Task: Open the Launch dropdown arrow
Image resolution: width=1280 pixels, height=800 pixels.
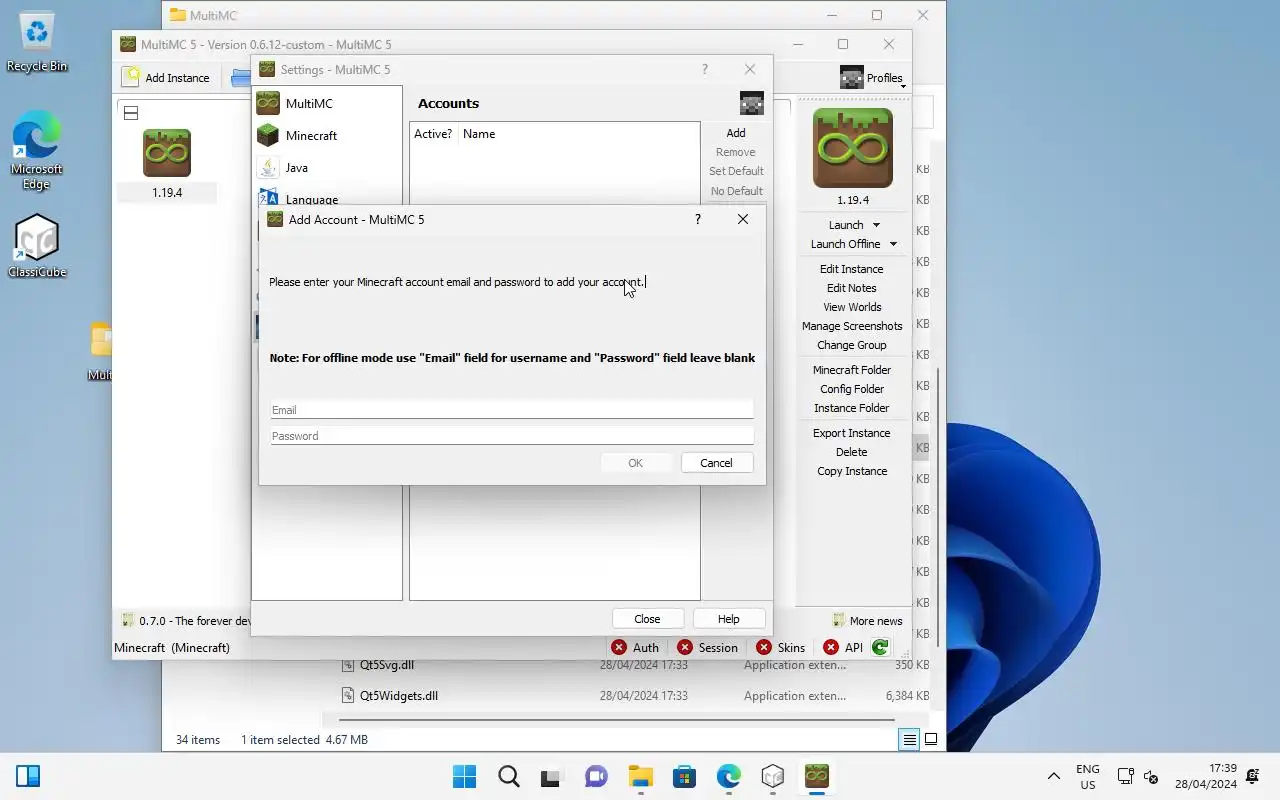Action: click(x=877, y=225)
